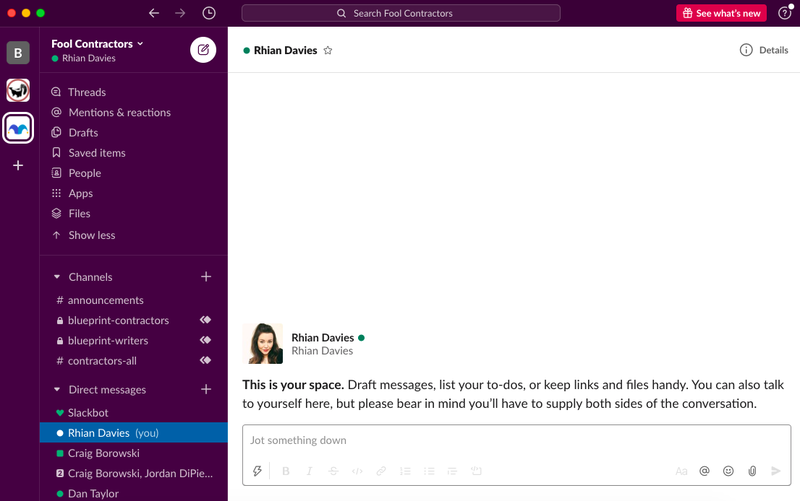Toggle strikethrough formatting

click(x=333, y=471)
